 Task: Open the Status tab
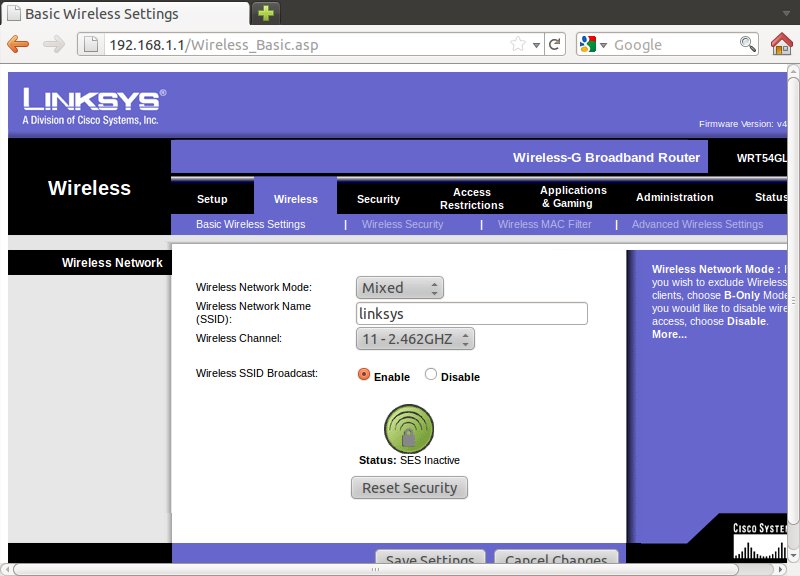(770, 197)
